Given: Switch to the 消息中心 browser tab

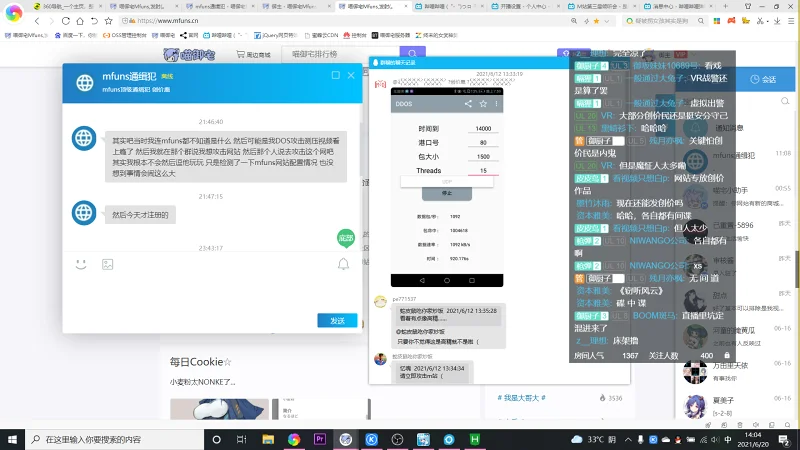Looking at the screenshot, I should [677, 7].
